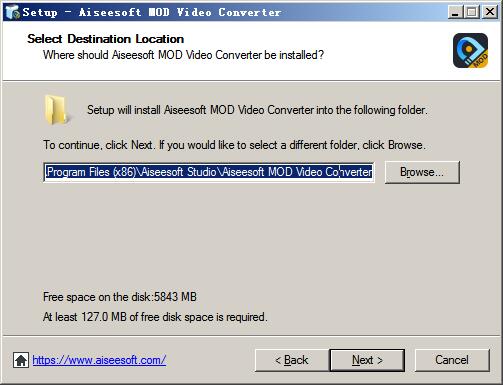Click the 'Setup will install' description text
The width and height of the screenshot is (503, 385).
point(257,110)
